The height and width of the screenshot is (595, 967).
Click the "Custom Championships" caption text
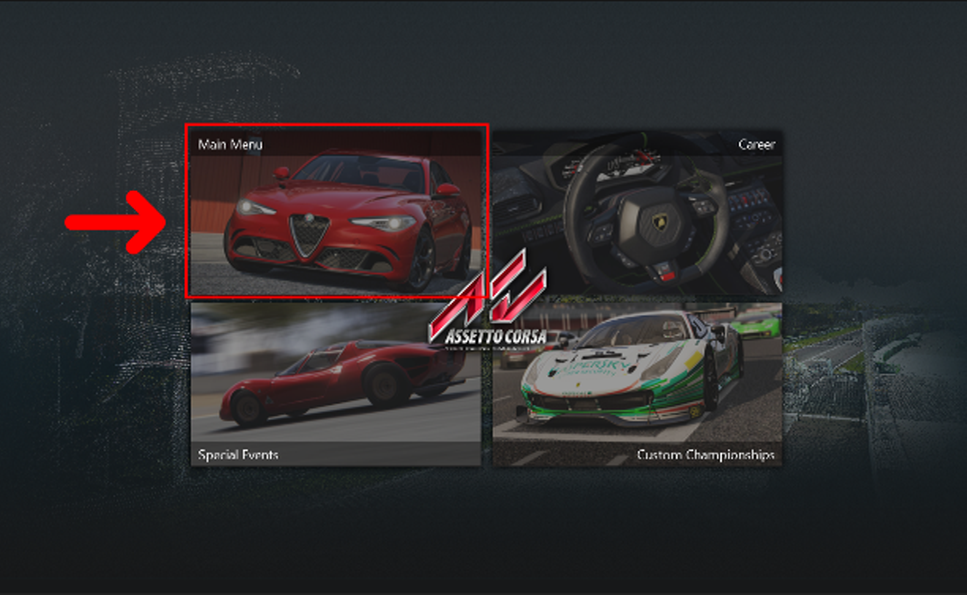[705, 455]
